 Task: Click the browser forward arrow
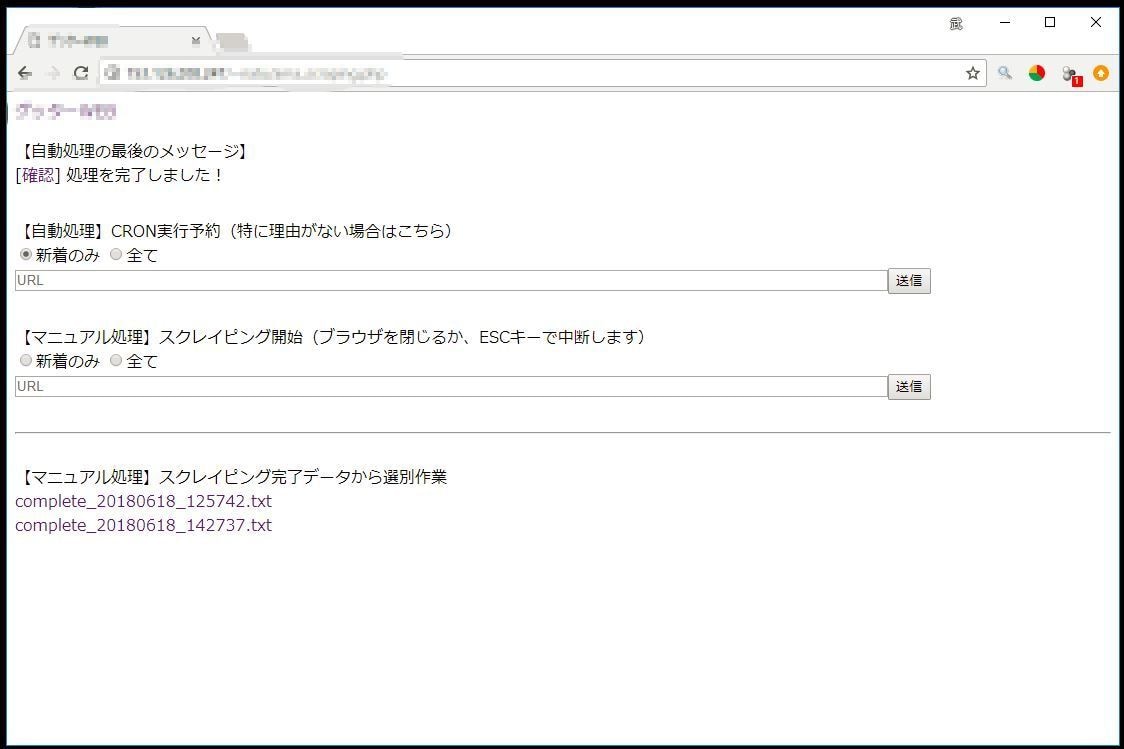(53, 73)
